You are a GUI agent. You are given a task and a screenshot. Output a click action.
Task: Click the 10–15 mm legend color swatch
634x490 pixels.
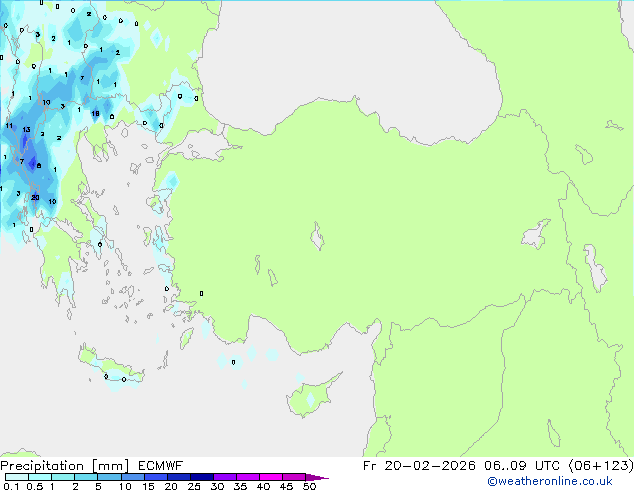[x=132, y=477]
